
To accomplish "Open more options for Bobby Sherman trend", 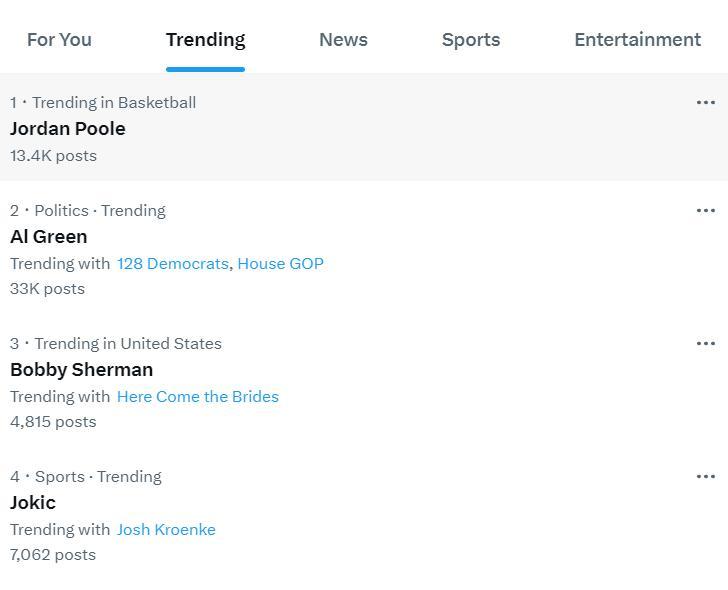I will pyautogui.click(x=705, y=343).
